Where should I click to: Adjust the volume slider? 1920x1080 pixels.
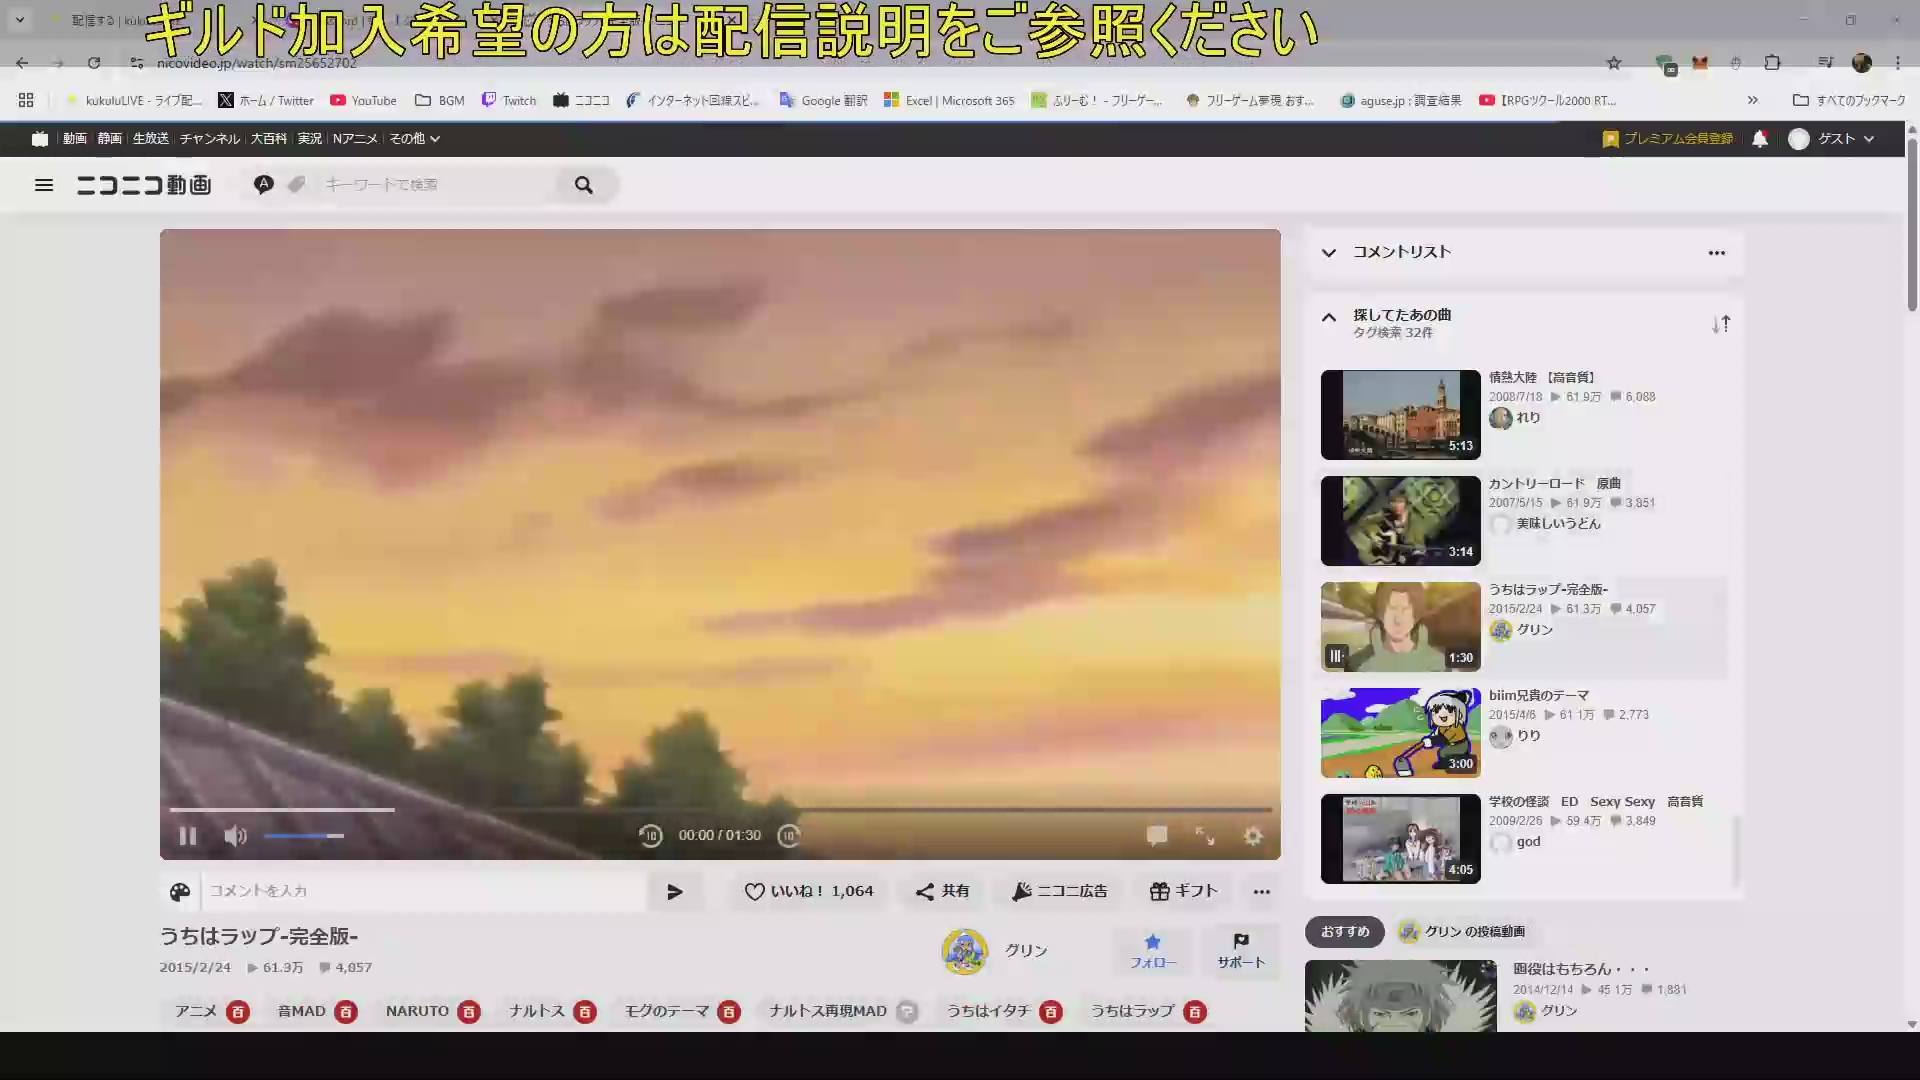pyautogui.click(x=305, y=836)
